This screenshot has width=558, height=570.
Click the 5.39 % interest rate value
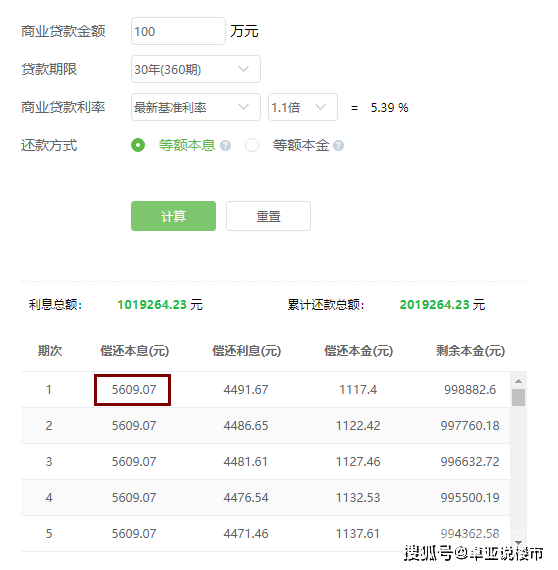389,108
